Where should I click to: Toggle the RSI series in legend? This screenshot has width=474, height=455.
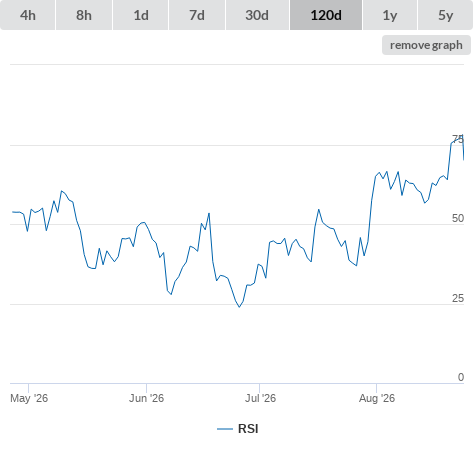pyautogui.click(x=248, y=429)
